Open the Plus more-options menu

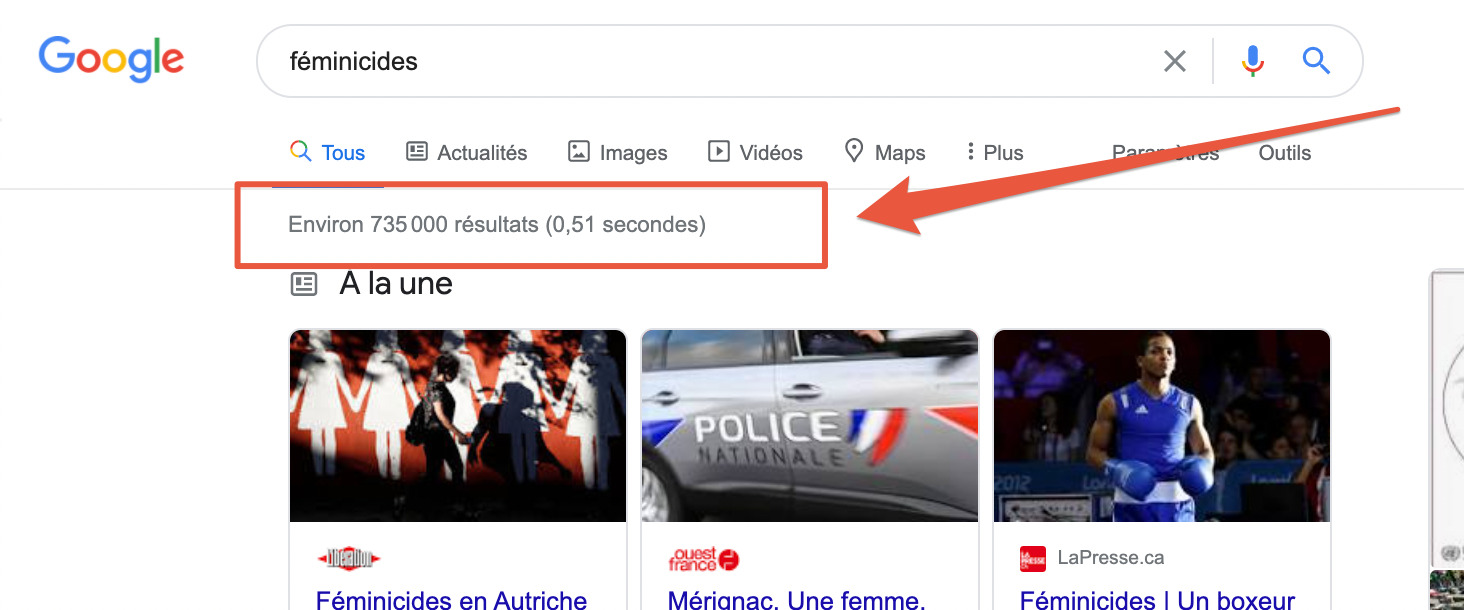pos(994,153)
